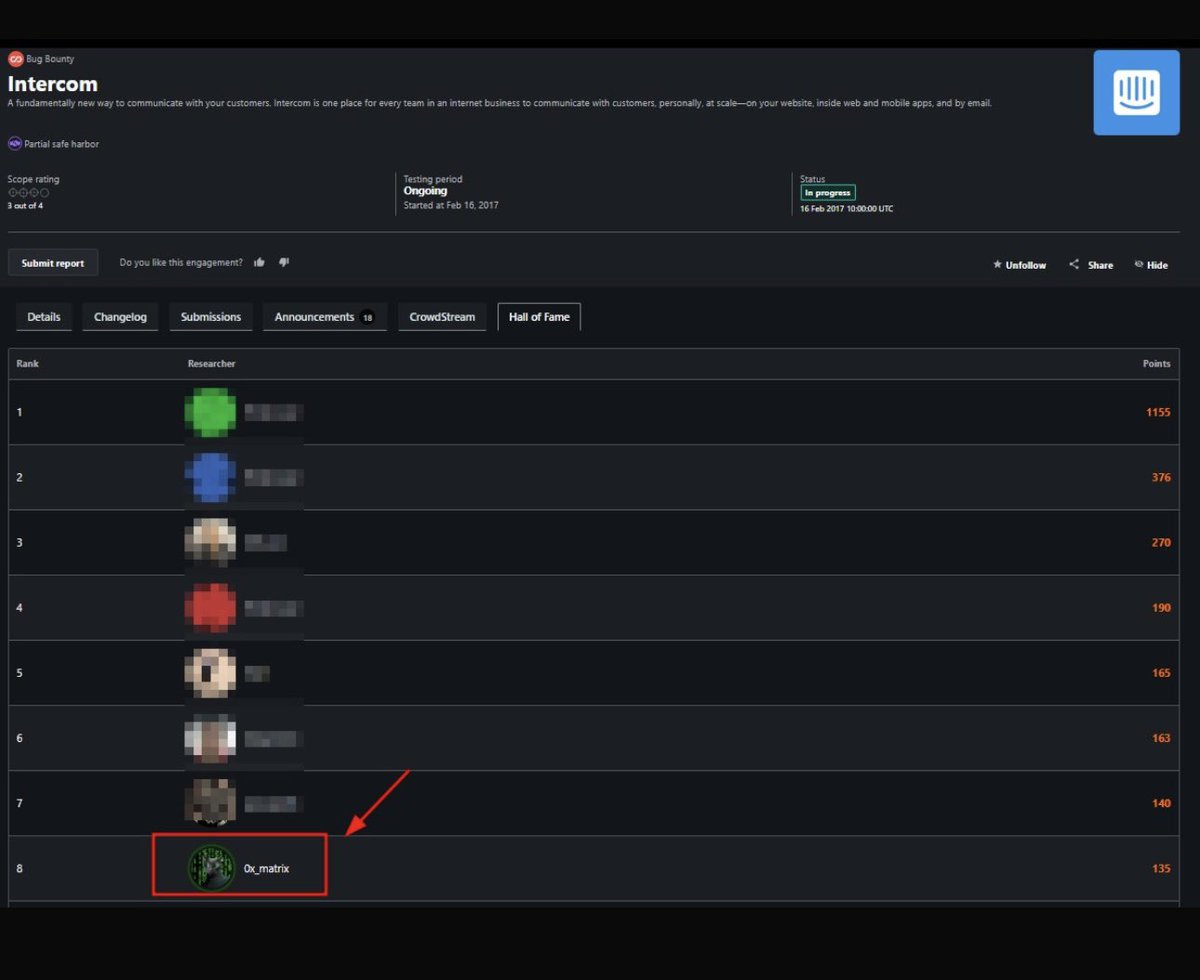
Task: Click the 140 points value
Action: click(1161, 803)
